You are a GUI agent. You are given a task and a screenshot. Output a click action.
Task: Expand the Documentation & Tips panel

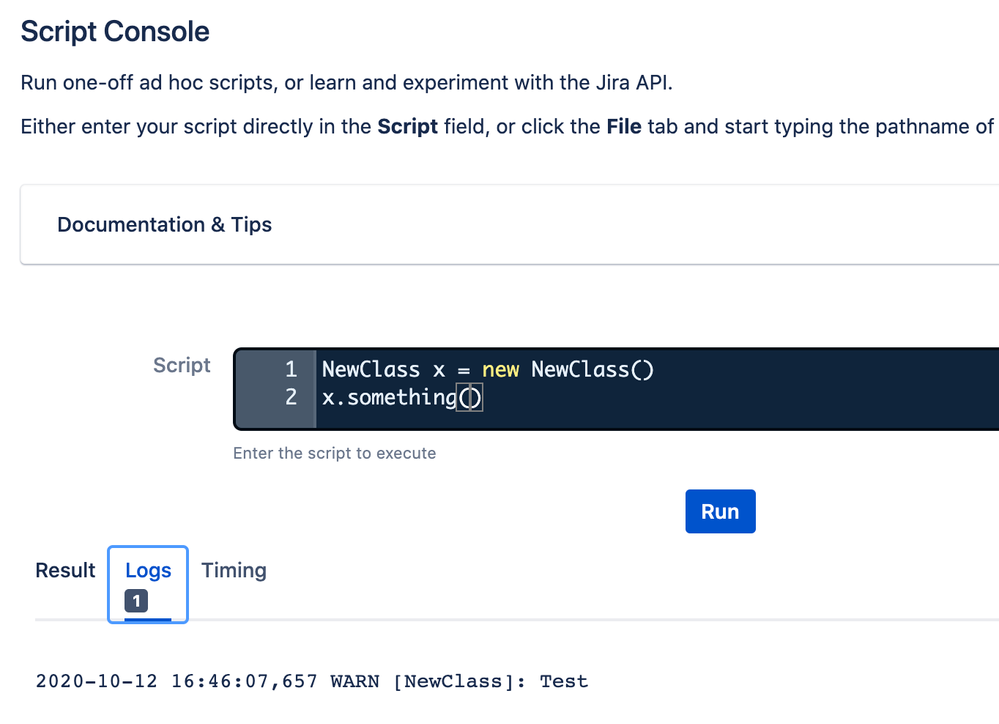tap(165, 225)
